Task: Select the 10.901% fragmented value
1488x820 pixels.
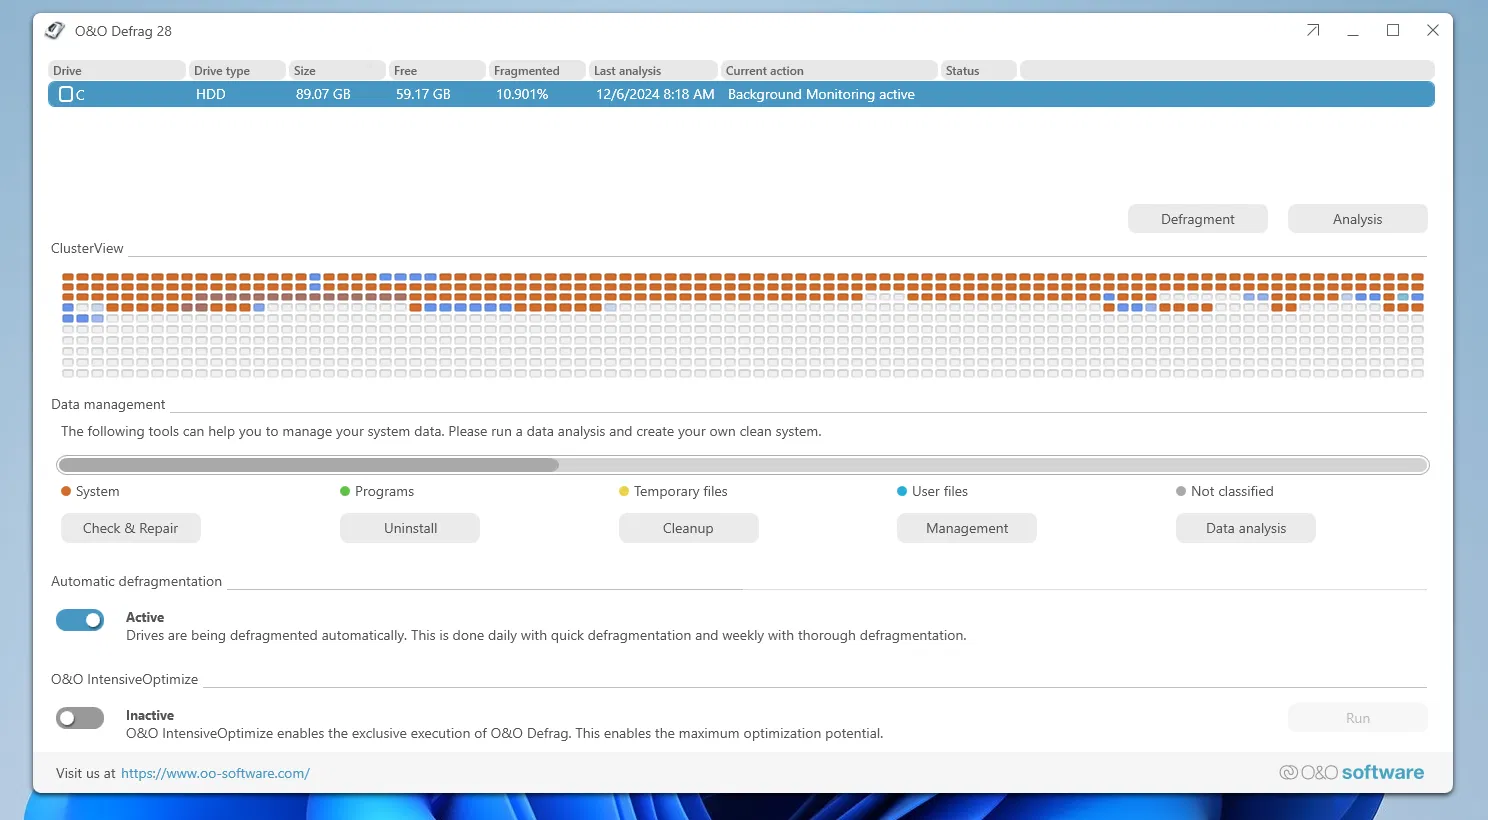Action: tap(522, 94)
